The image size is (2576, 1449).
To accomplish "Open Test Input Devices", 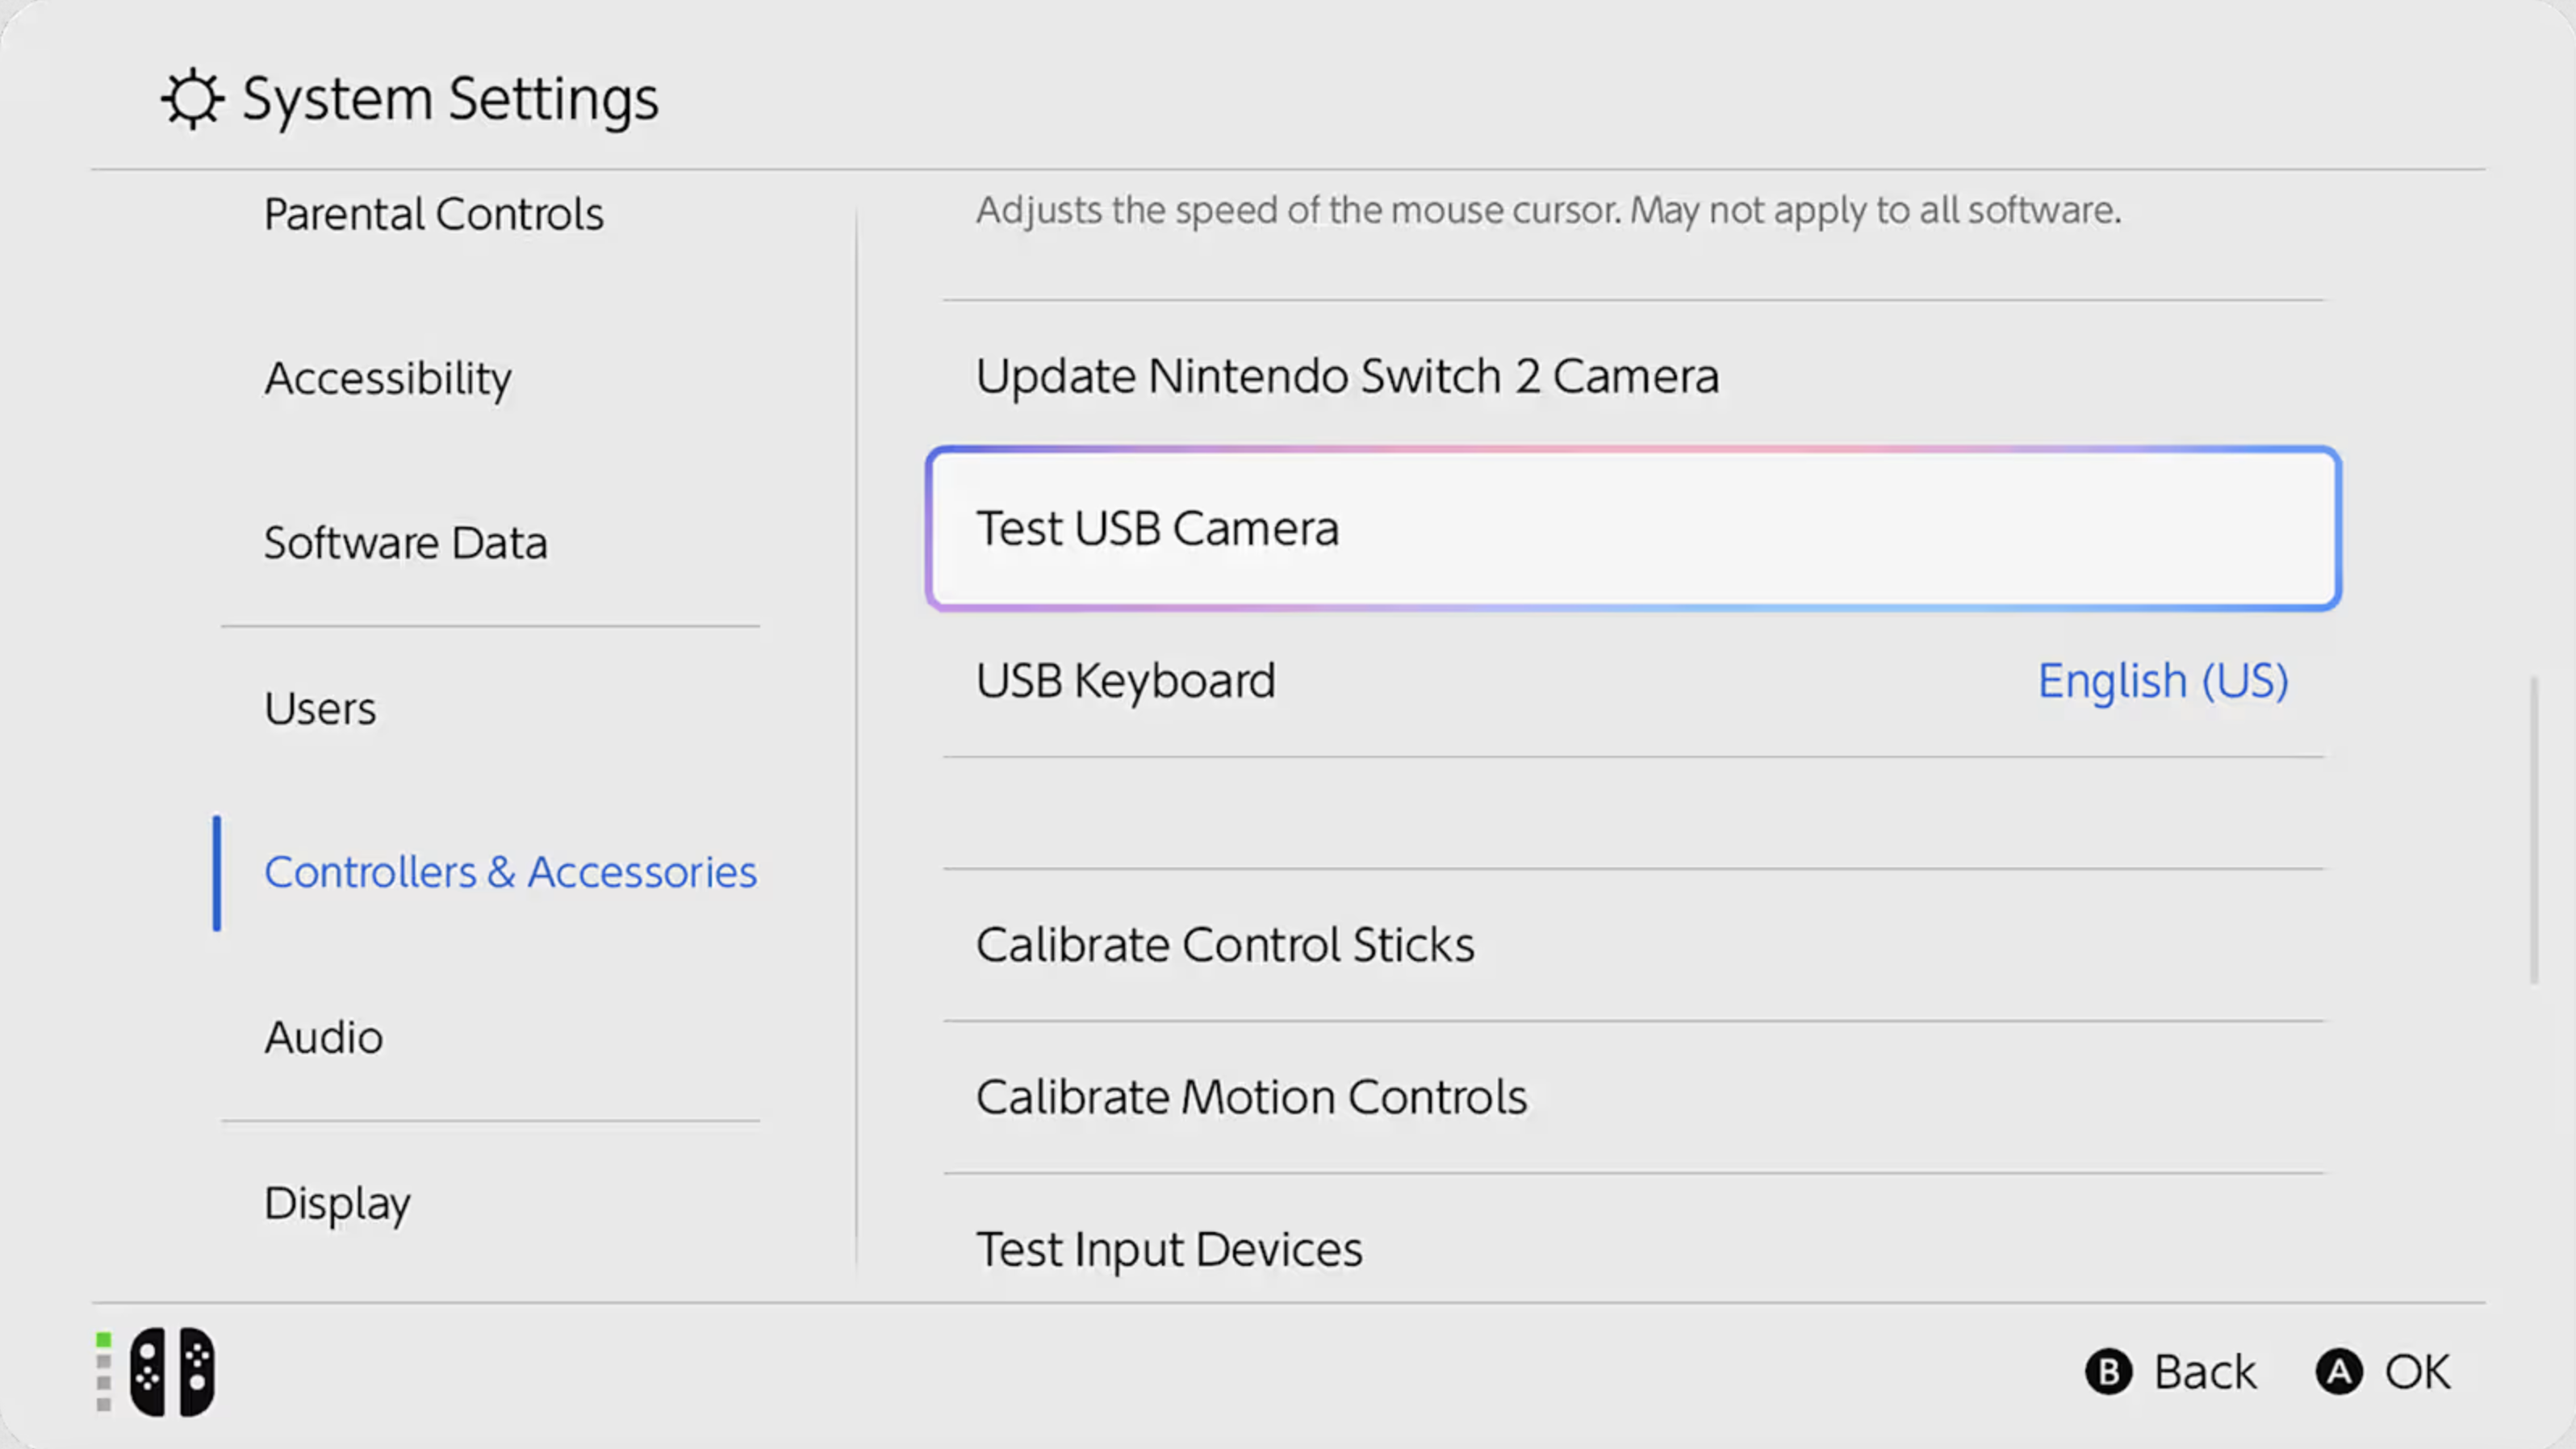I will click(1169, 1248).
